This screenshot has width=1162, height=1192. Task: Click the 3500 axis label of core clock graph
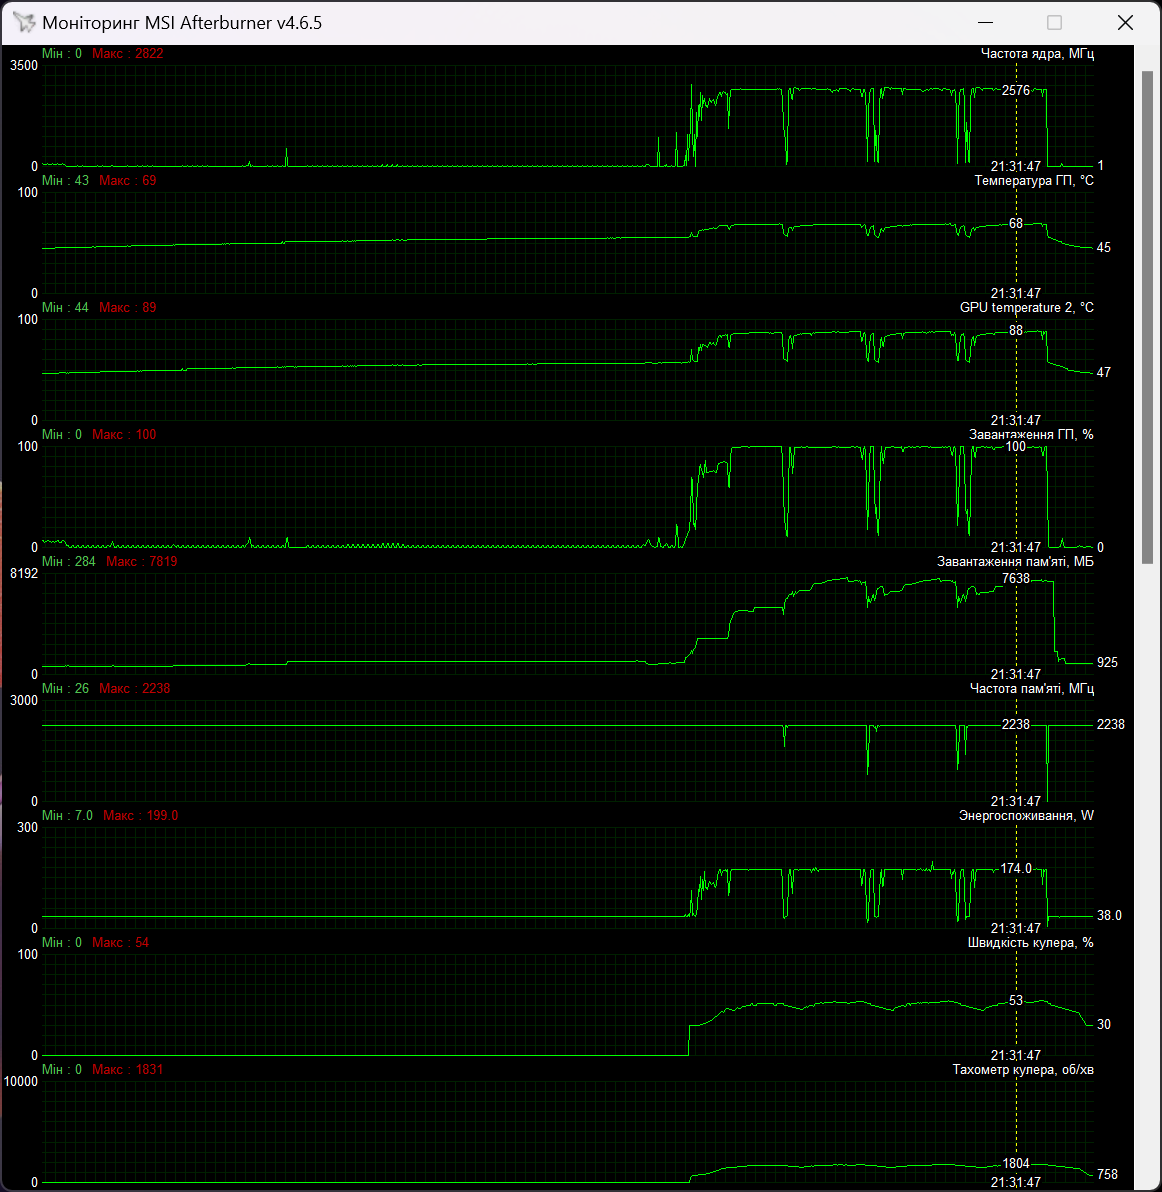(24, 66)
